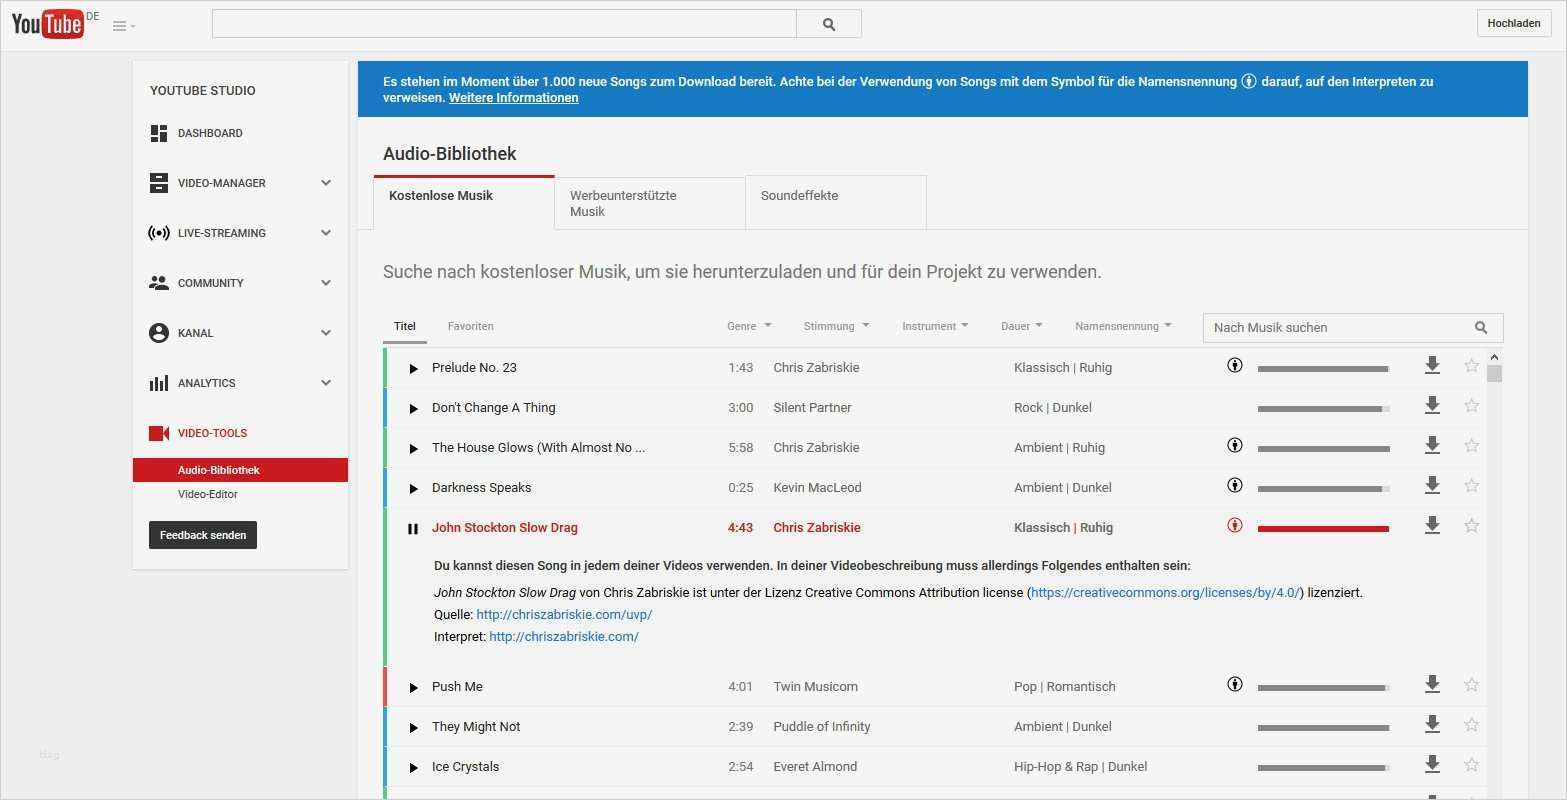Screen dimensions: 1567x800
Task: Click the music search magnifier icon
Action: [x=1481, y=327]
